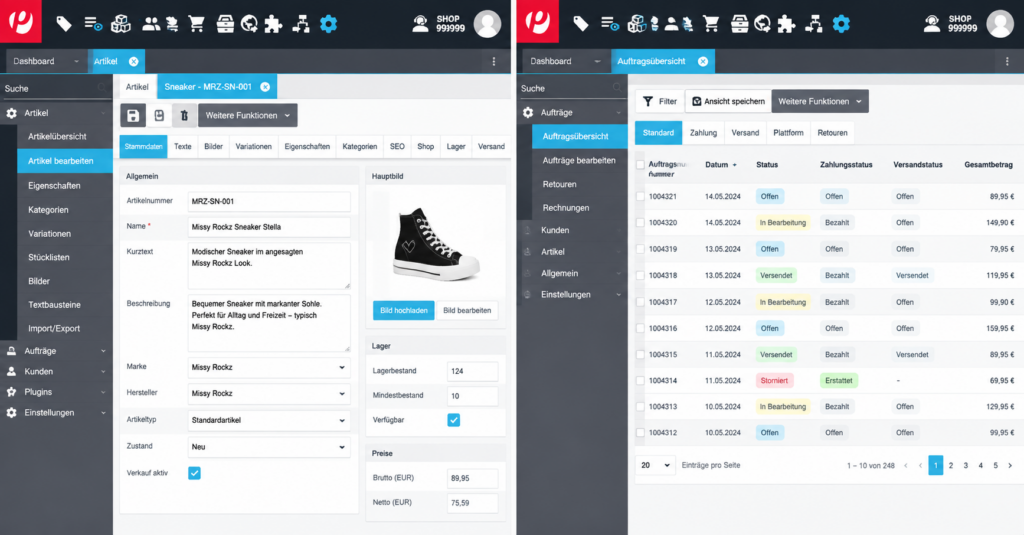Expand the Artikeltyp dropdown
The image size is (1024, 535).
pos(269,421)
